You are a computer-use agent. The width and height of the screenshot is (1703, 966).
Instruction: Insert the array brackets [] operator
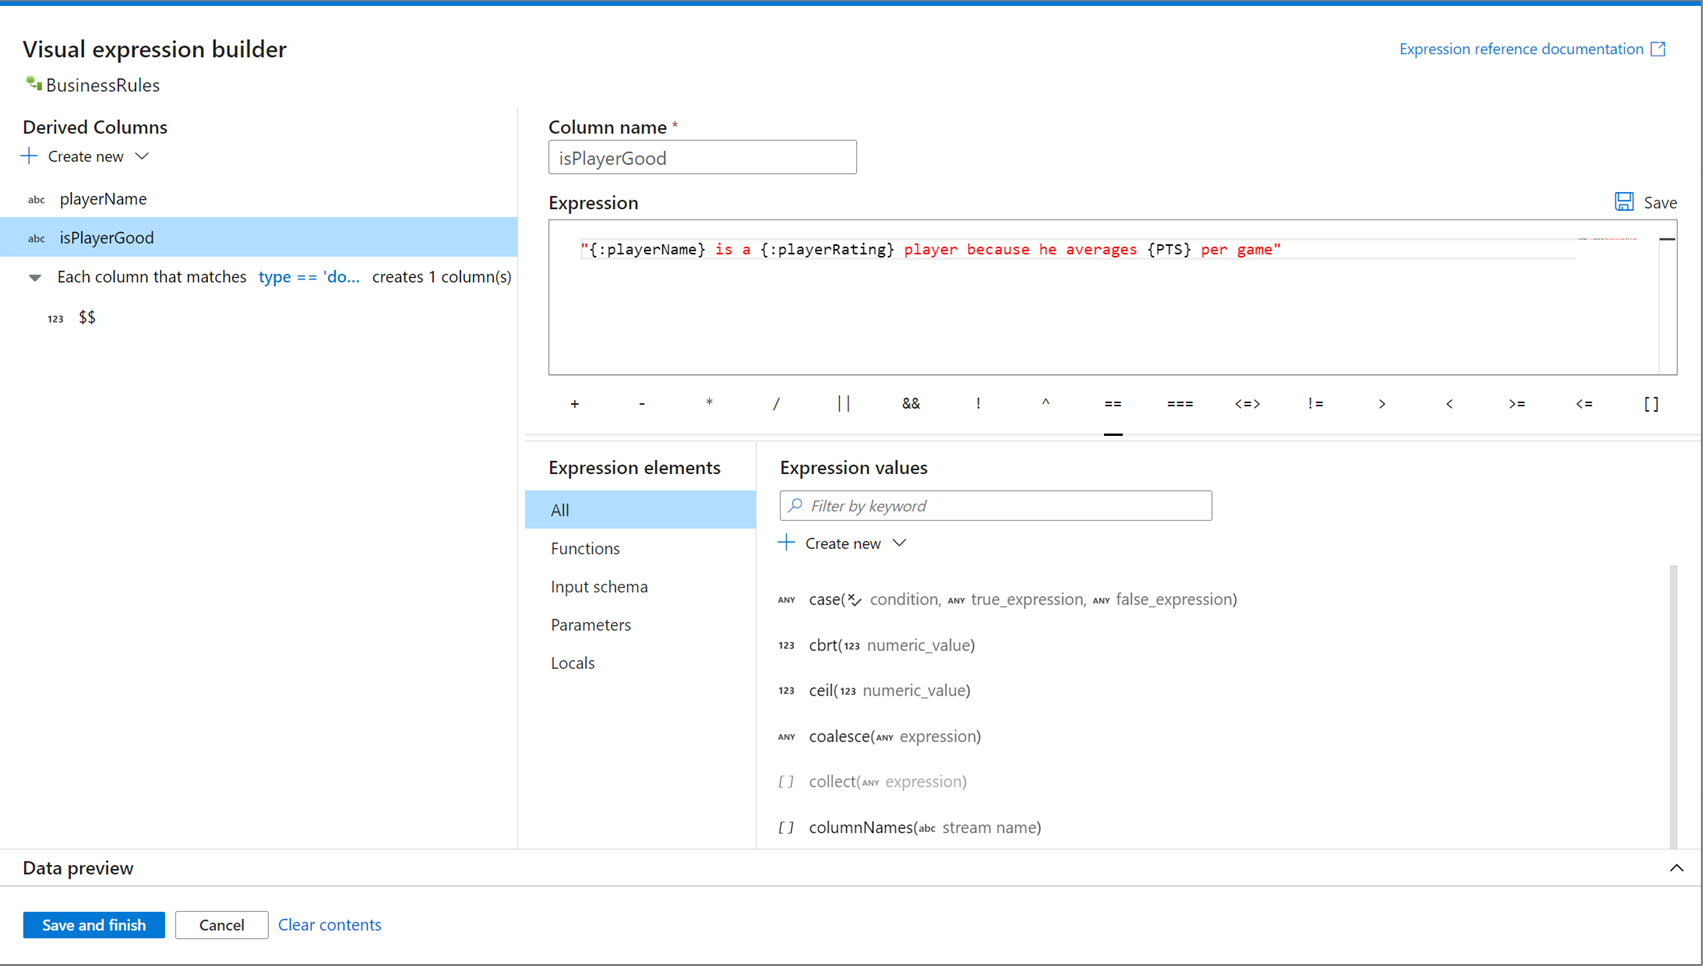click(x=1651, y=404)
